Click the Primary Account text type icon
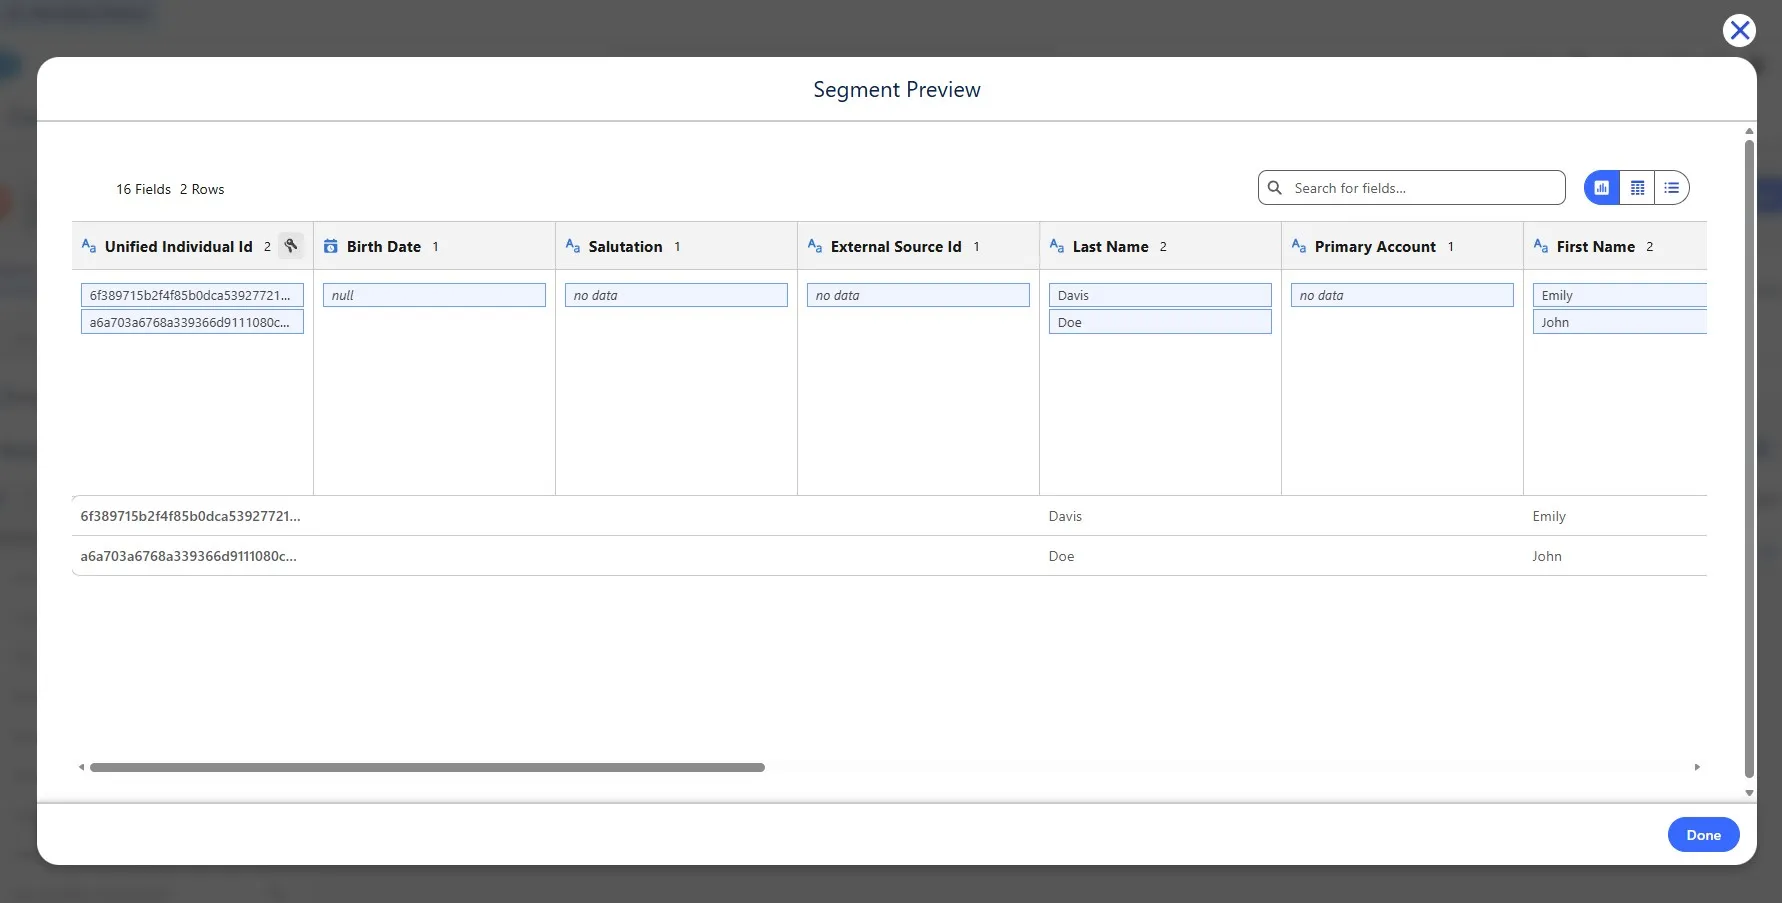The width and height of the screenshot is (1782, 903). pos(1299,246)
